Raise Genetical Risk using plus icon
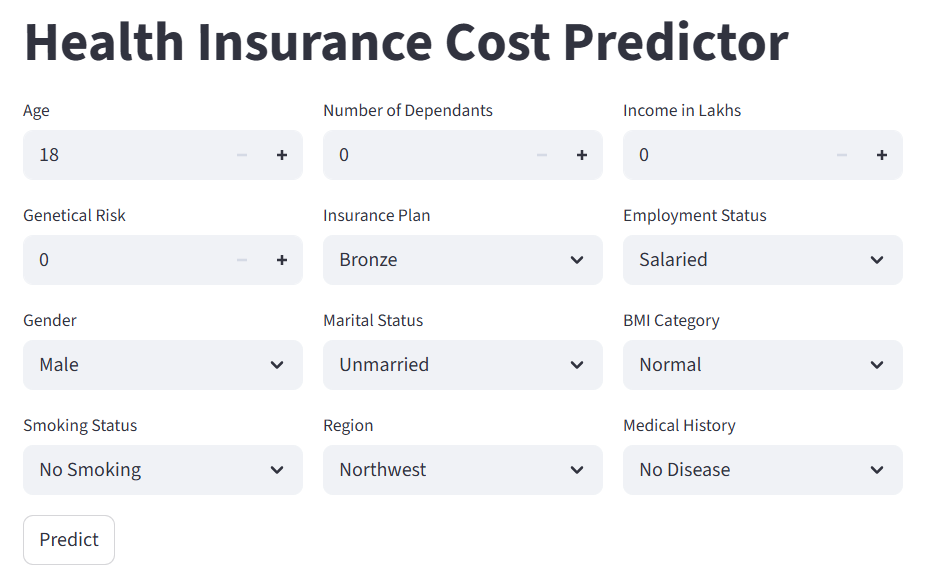This screenshot has width=928, height=570. 282,260
